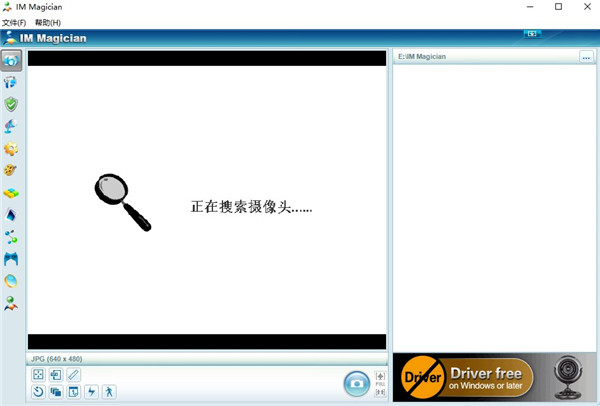This screenshot has height=406, width=600.
Task: Click the small button in the blue header
Action: pos(531,35)
